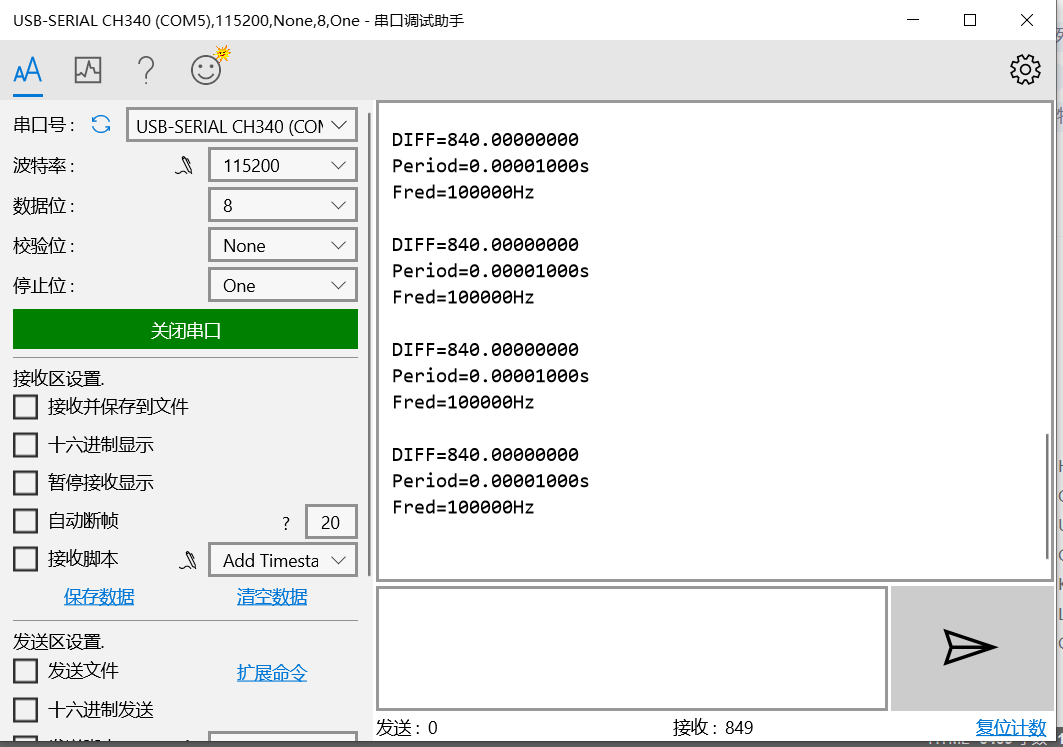Open the baud rate dropdown
1063x747 pixels.
(282, 164)
